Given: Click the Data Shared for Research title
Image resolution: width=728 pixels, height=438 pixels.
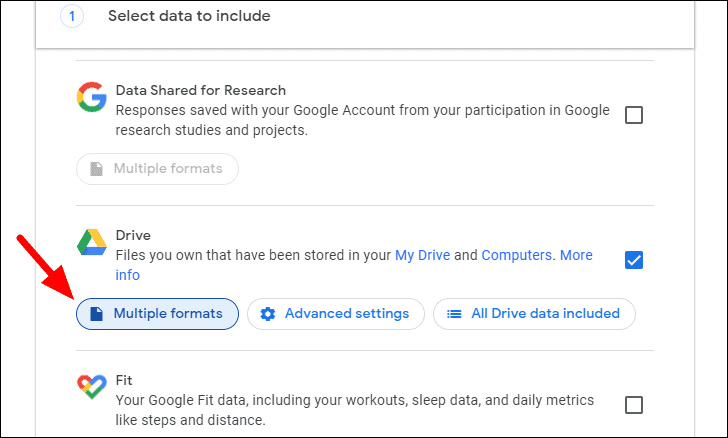Looking at the screenshot, I should click(x=200, y=90).
